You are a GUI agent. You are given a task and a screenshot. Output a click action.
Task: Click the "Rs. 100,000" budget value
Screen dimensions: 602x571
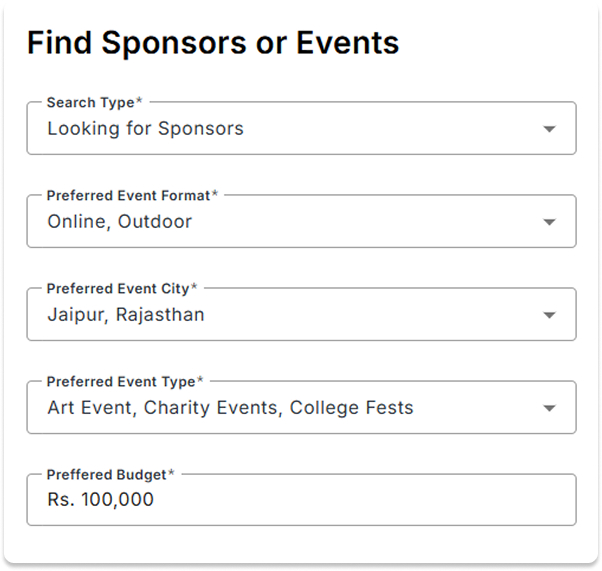(100, 500)
